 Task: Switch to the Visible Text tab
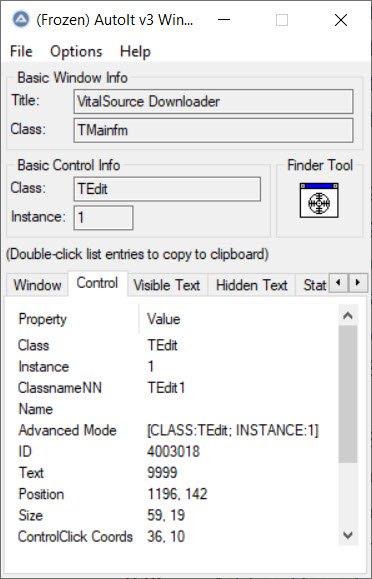(x=167, y=285)
